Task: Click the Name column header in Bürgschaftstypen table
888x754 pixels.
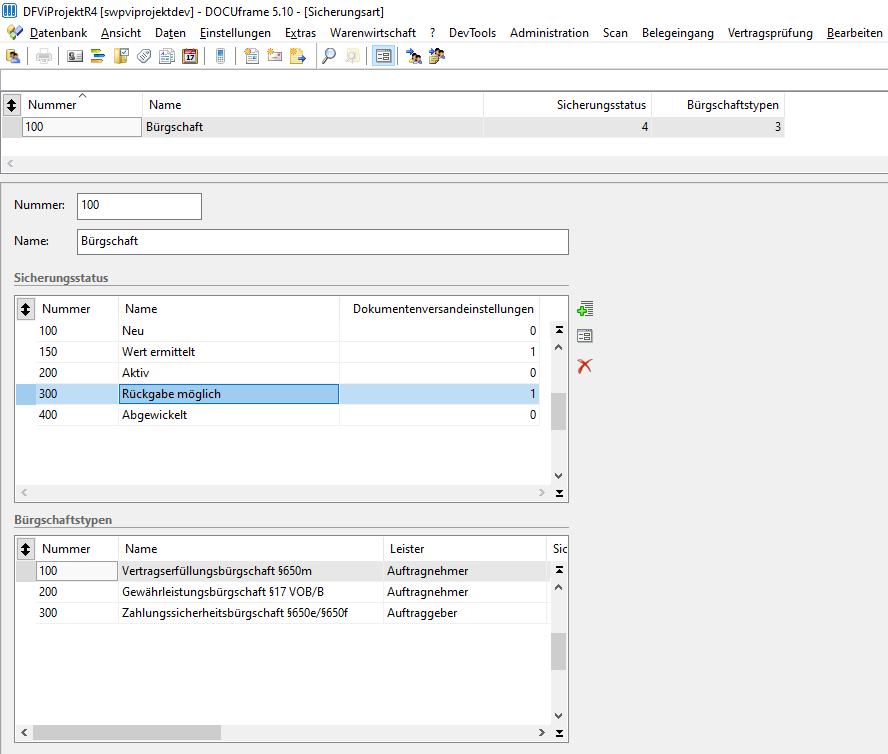Action: click(251, 549)
